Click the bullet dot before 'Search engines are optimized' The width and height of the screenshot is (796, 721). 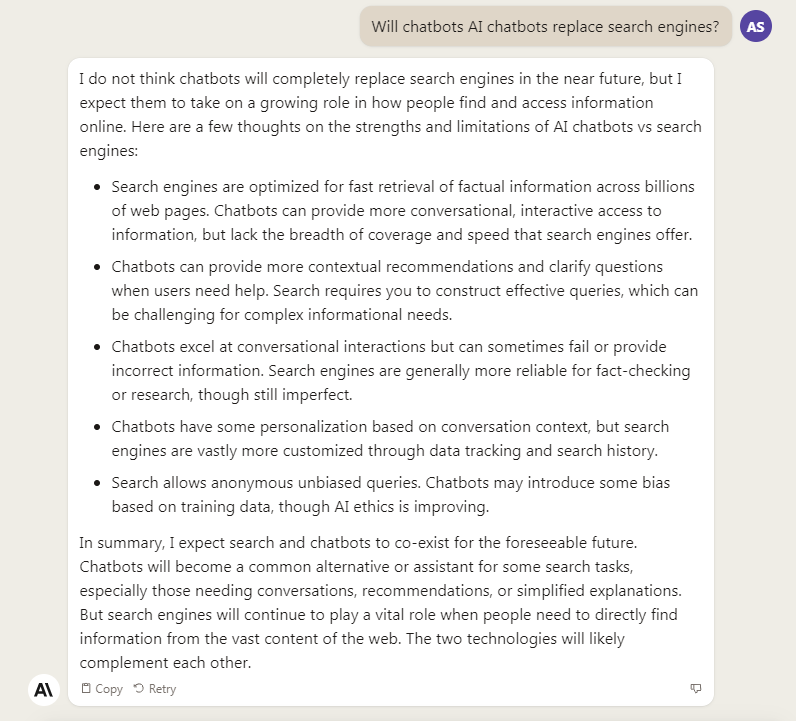pos(97,187)
